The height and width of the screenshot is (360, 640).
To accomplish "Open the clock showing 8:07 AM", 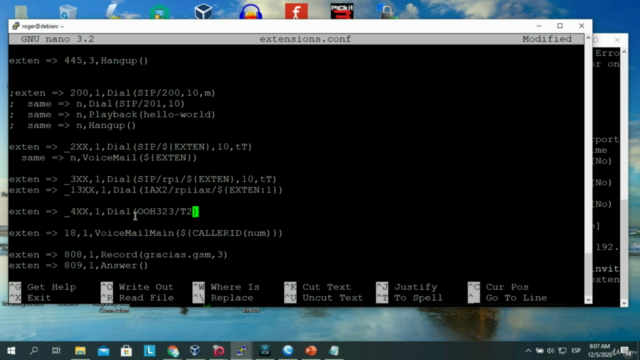I will point(600,351).
